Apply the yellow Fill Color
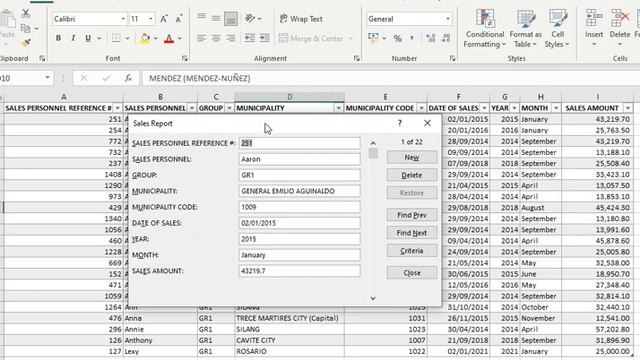 click(x=145, y=39)
